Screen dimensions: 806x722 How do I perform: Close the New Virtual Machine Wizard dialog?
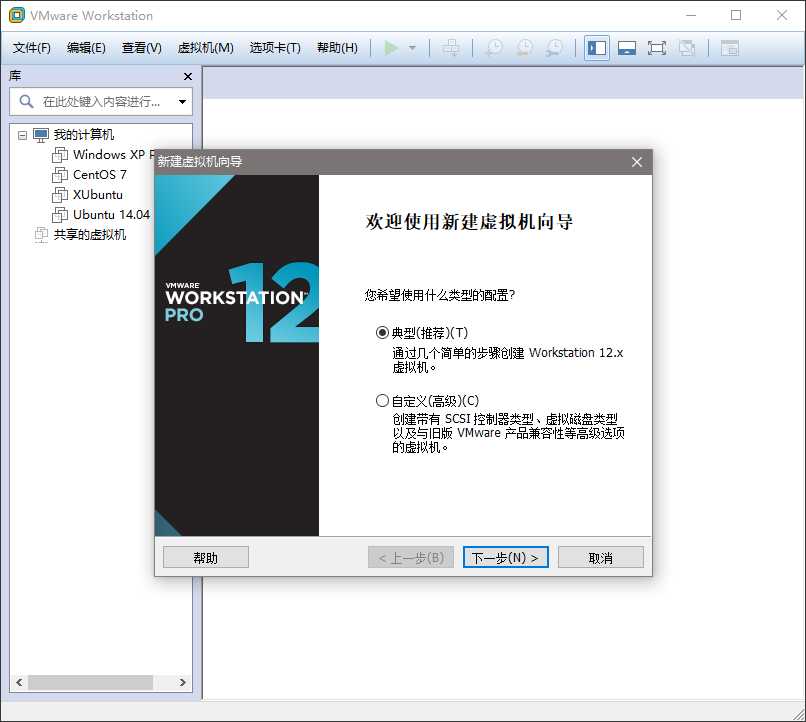(636, 162)
